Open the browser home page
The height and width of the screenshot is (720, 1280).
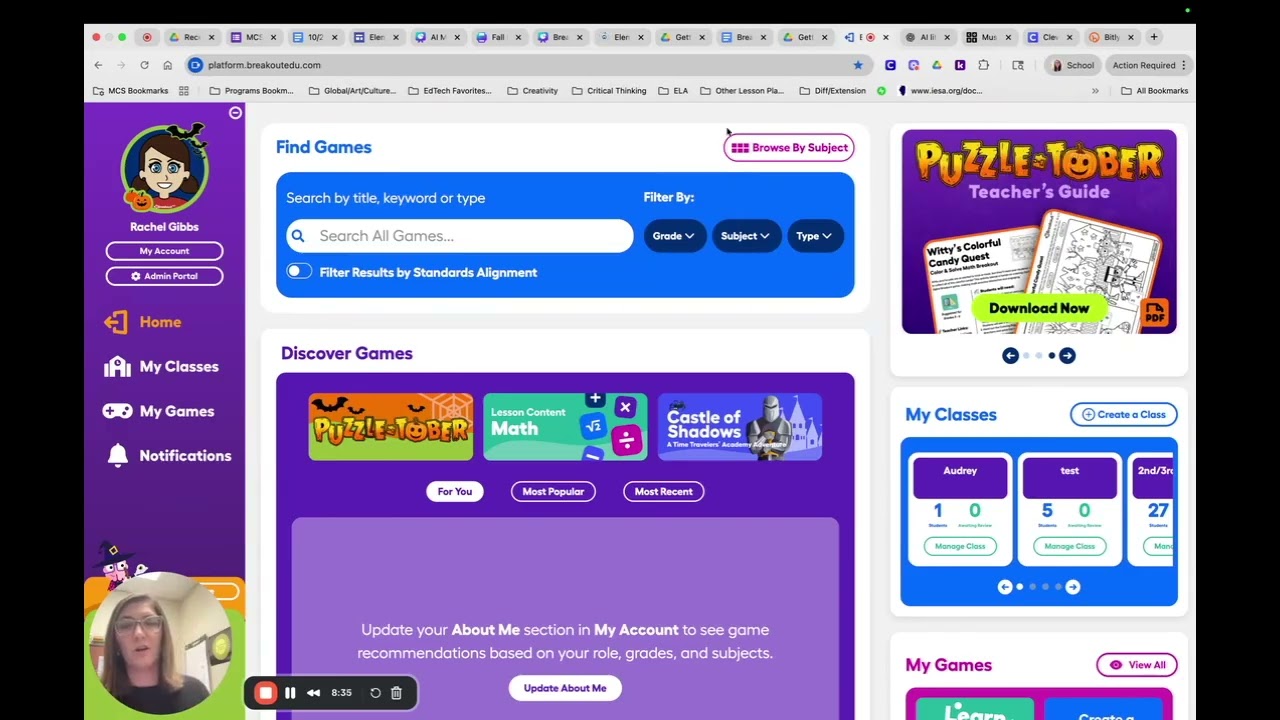pos(167,65)
